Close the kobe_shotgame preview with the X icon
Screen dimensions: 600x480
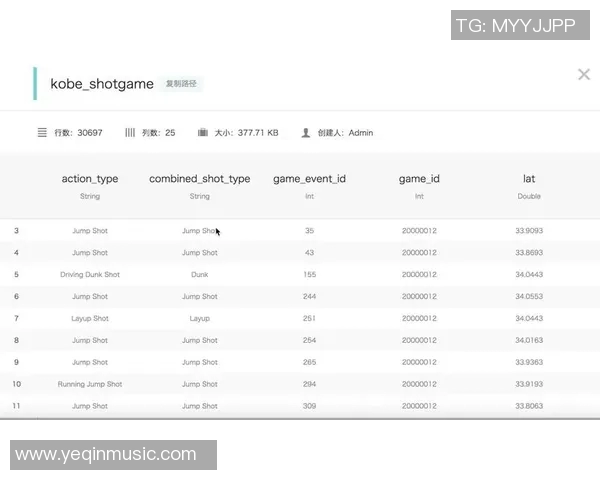pos(584,74)
